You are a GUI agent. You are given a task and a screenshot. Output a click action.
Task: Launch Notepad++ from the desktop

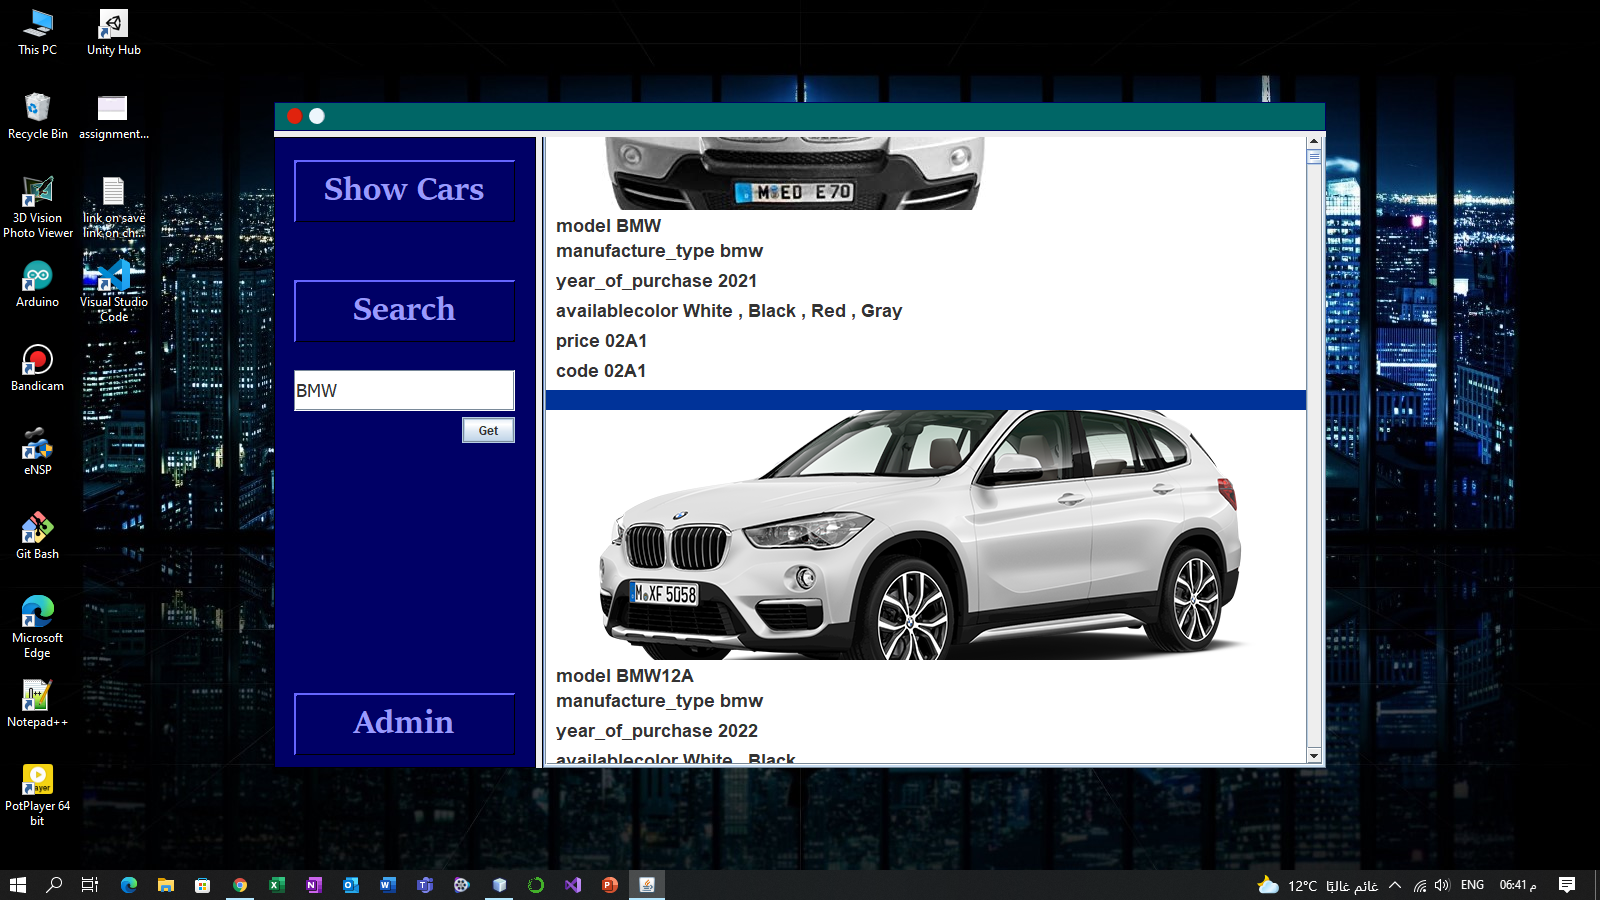[37, 700]
